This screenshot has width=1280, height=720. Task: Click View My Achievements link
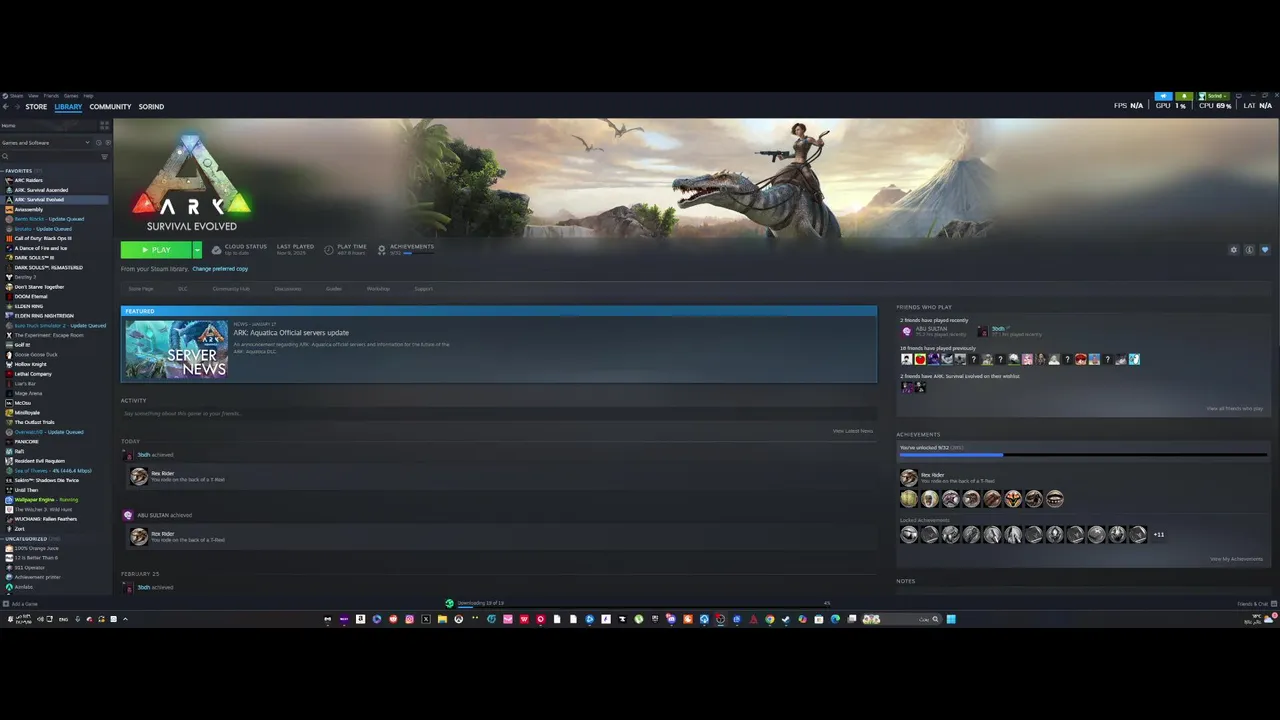pyautogui.click(x=1236, y=559)
